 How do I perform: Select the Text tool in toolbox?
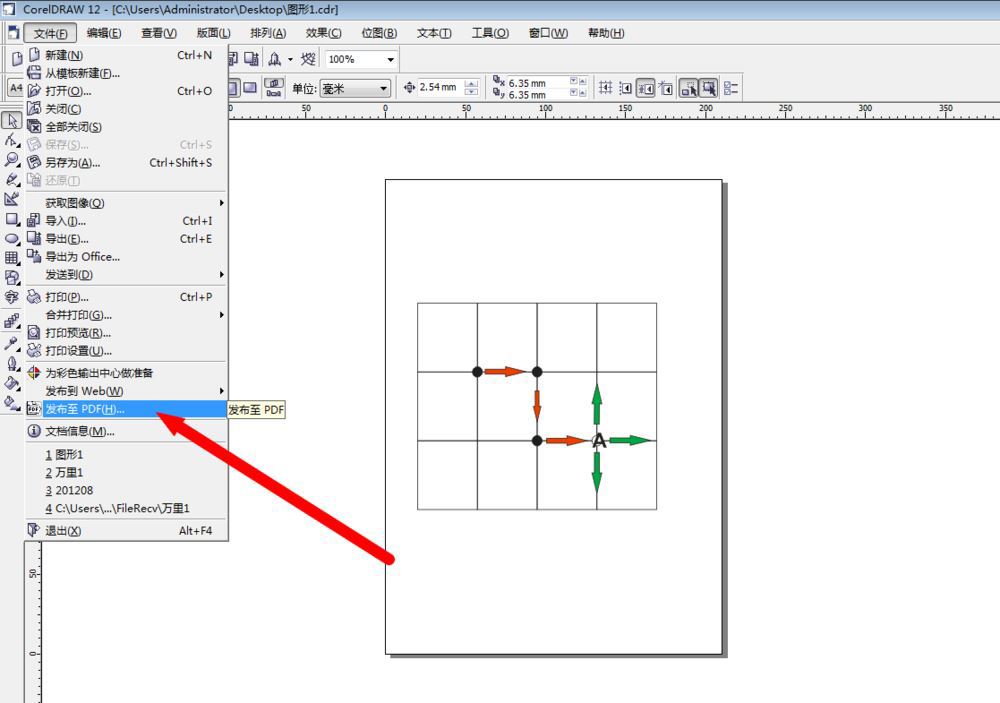point(12,297)
